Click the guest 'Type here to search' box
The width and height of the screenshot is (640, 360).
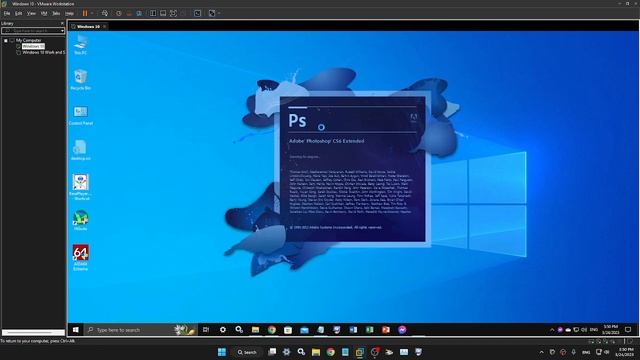click(x=140, y=330)
